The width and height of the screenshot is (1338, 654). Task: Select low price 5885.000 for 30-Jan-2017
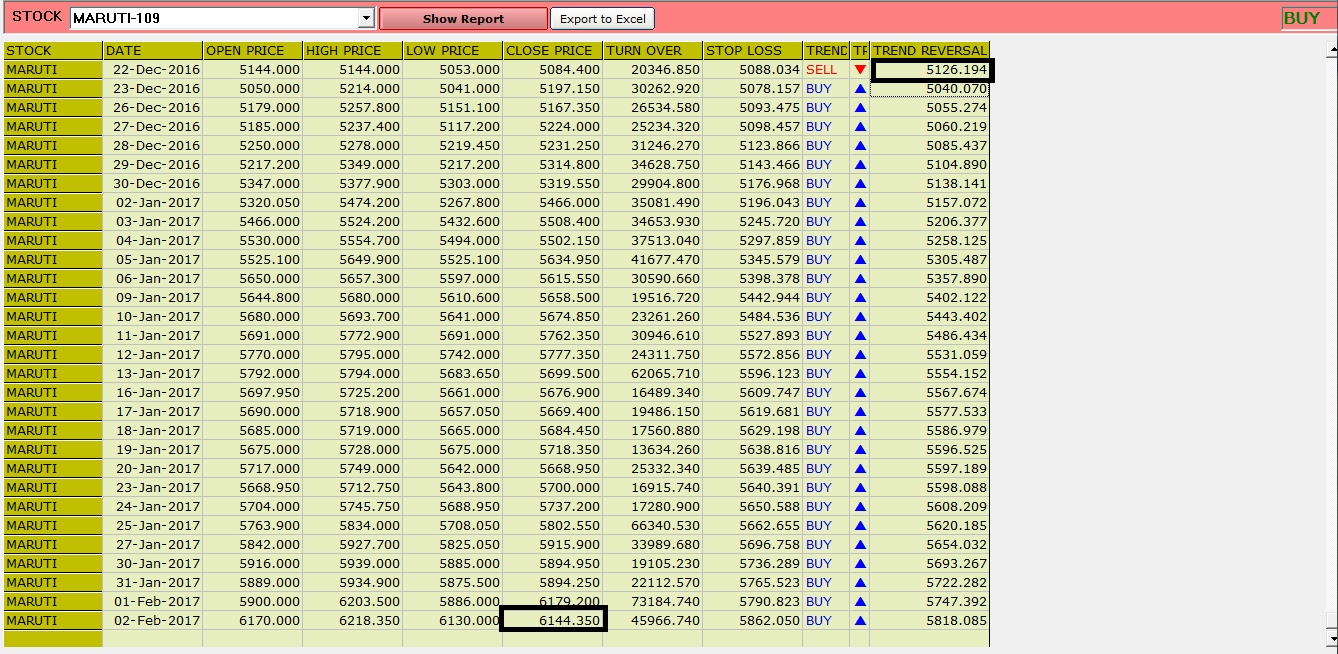point(453,564)
